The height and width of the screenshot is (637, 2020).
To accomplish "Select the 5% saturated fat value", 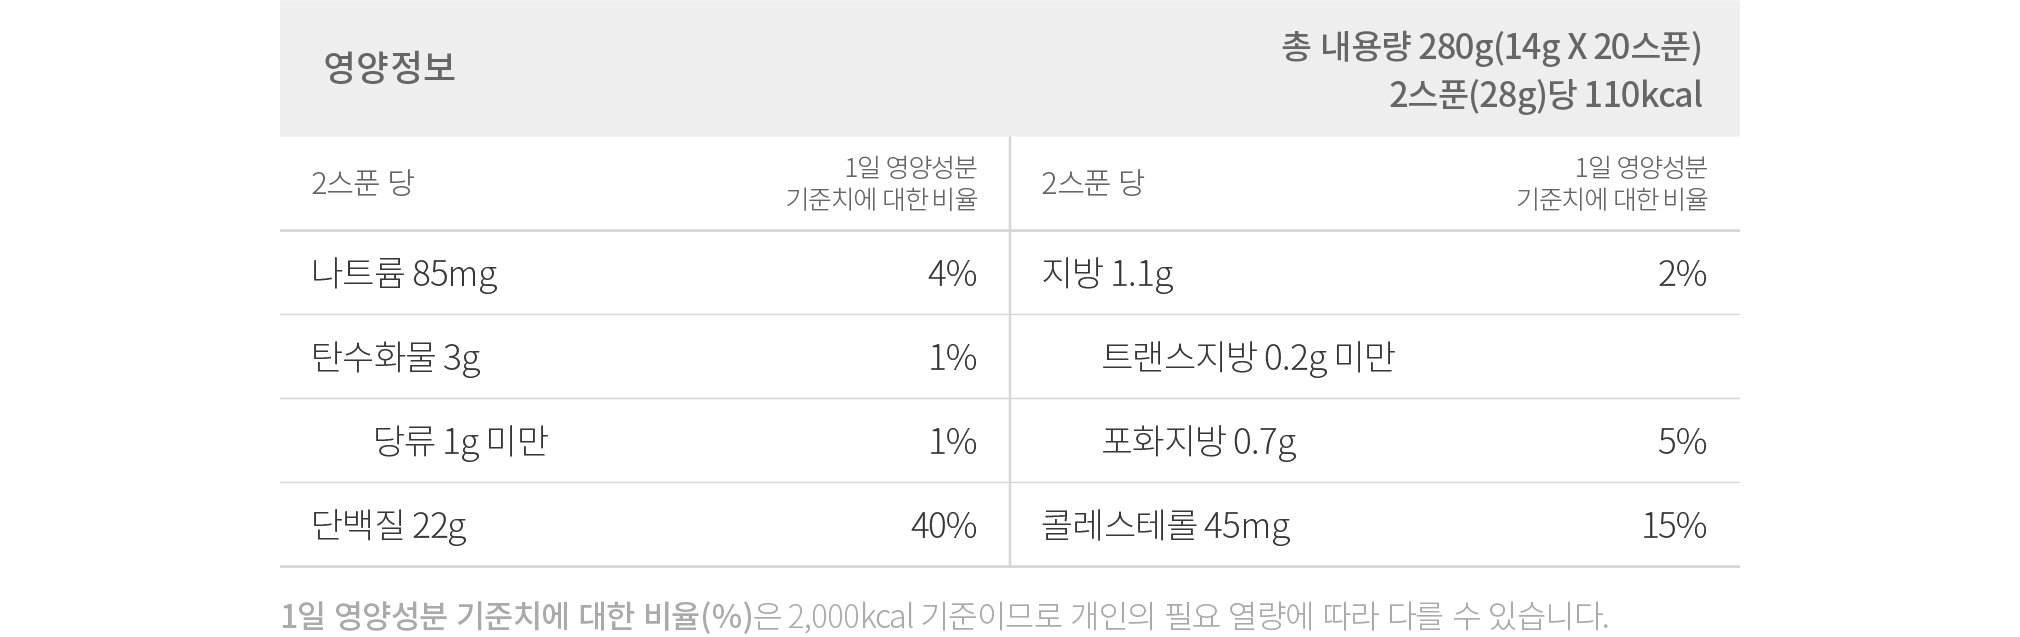I will (x=1682, y=441).
